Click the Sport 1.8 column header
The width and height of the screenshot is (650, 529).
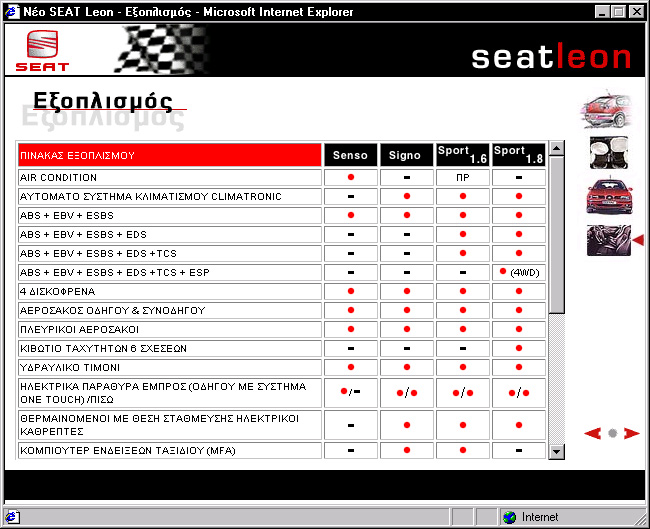519,155
